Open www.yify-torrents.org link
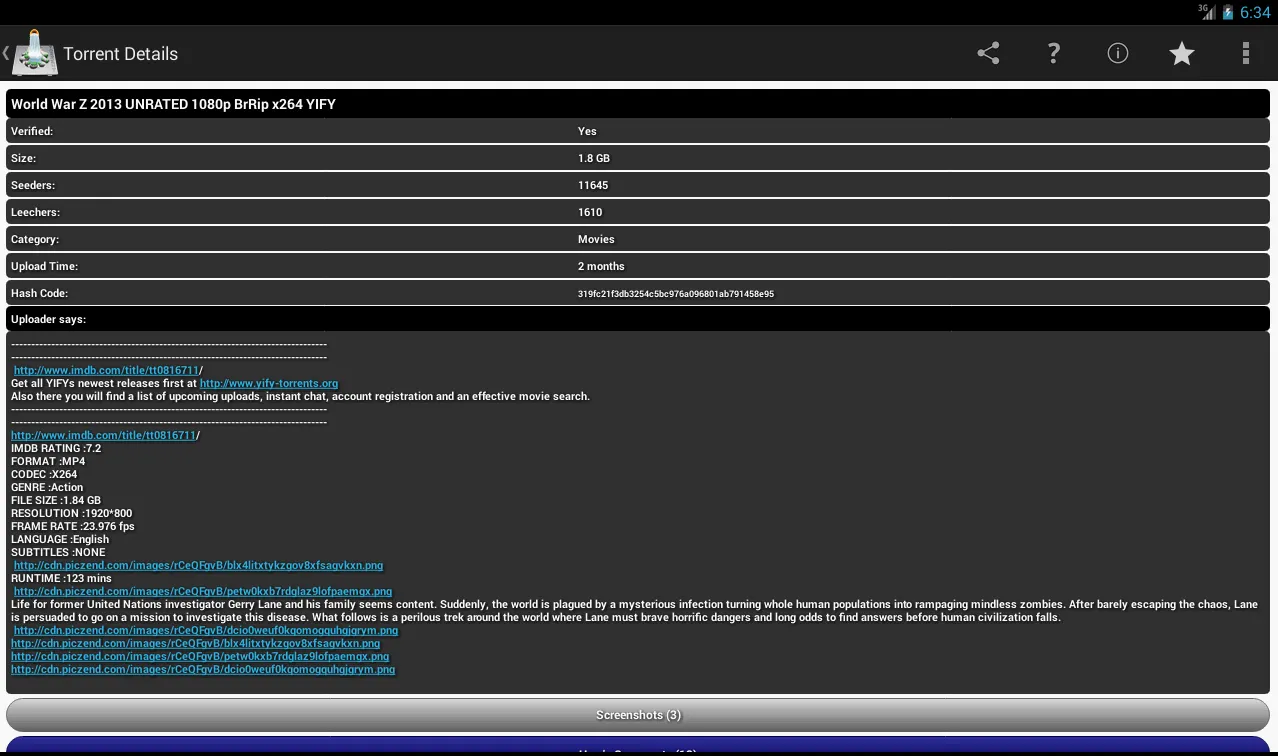 point(269,383)
